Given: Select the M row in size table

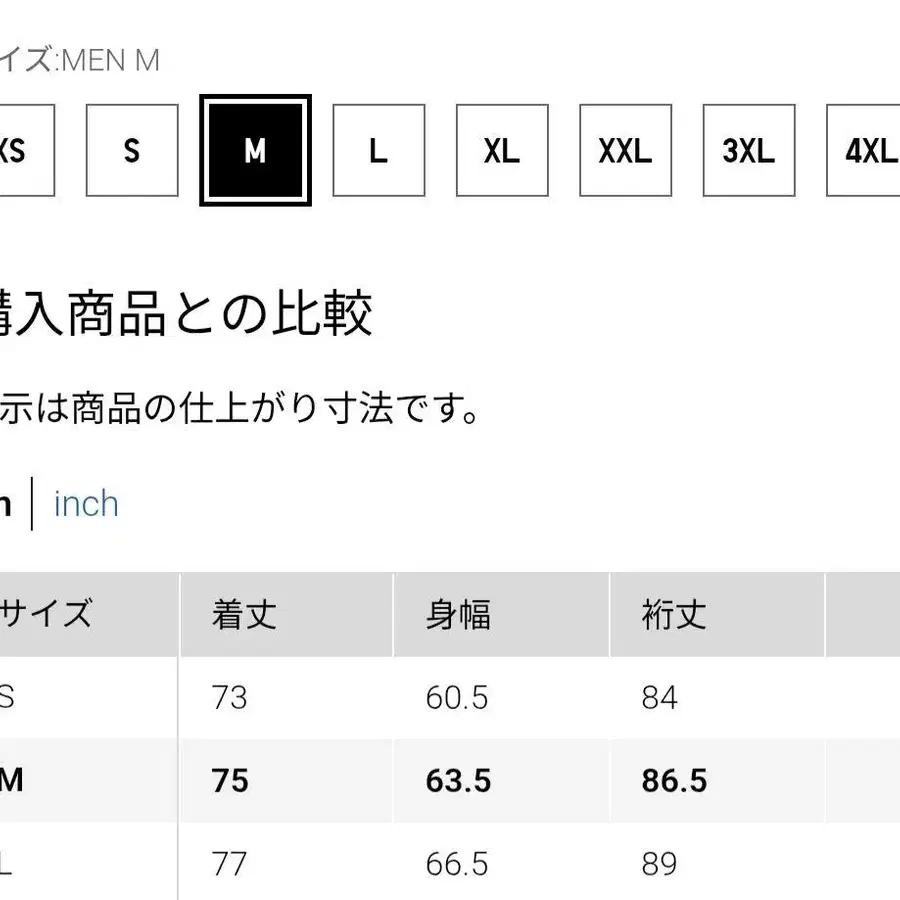Looking at the screenshot, I should pyautogui.click(x=12, y=780).
